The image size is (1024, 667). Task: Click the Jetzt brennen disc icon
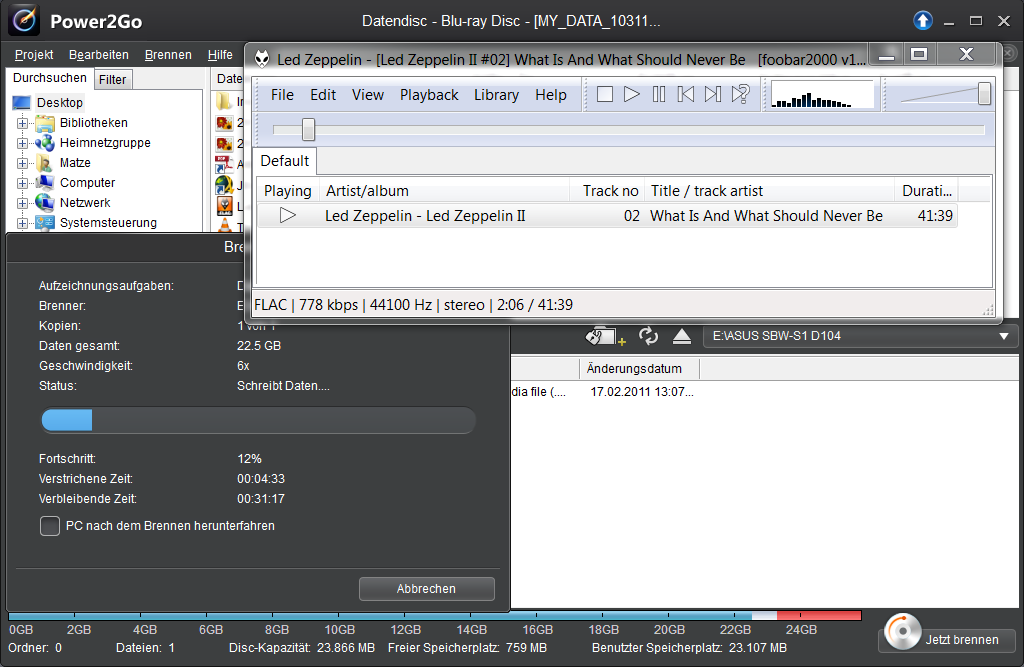tap(902, 631)
